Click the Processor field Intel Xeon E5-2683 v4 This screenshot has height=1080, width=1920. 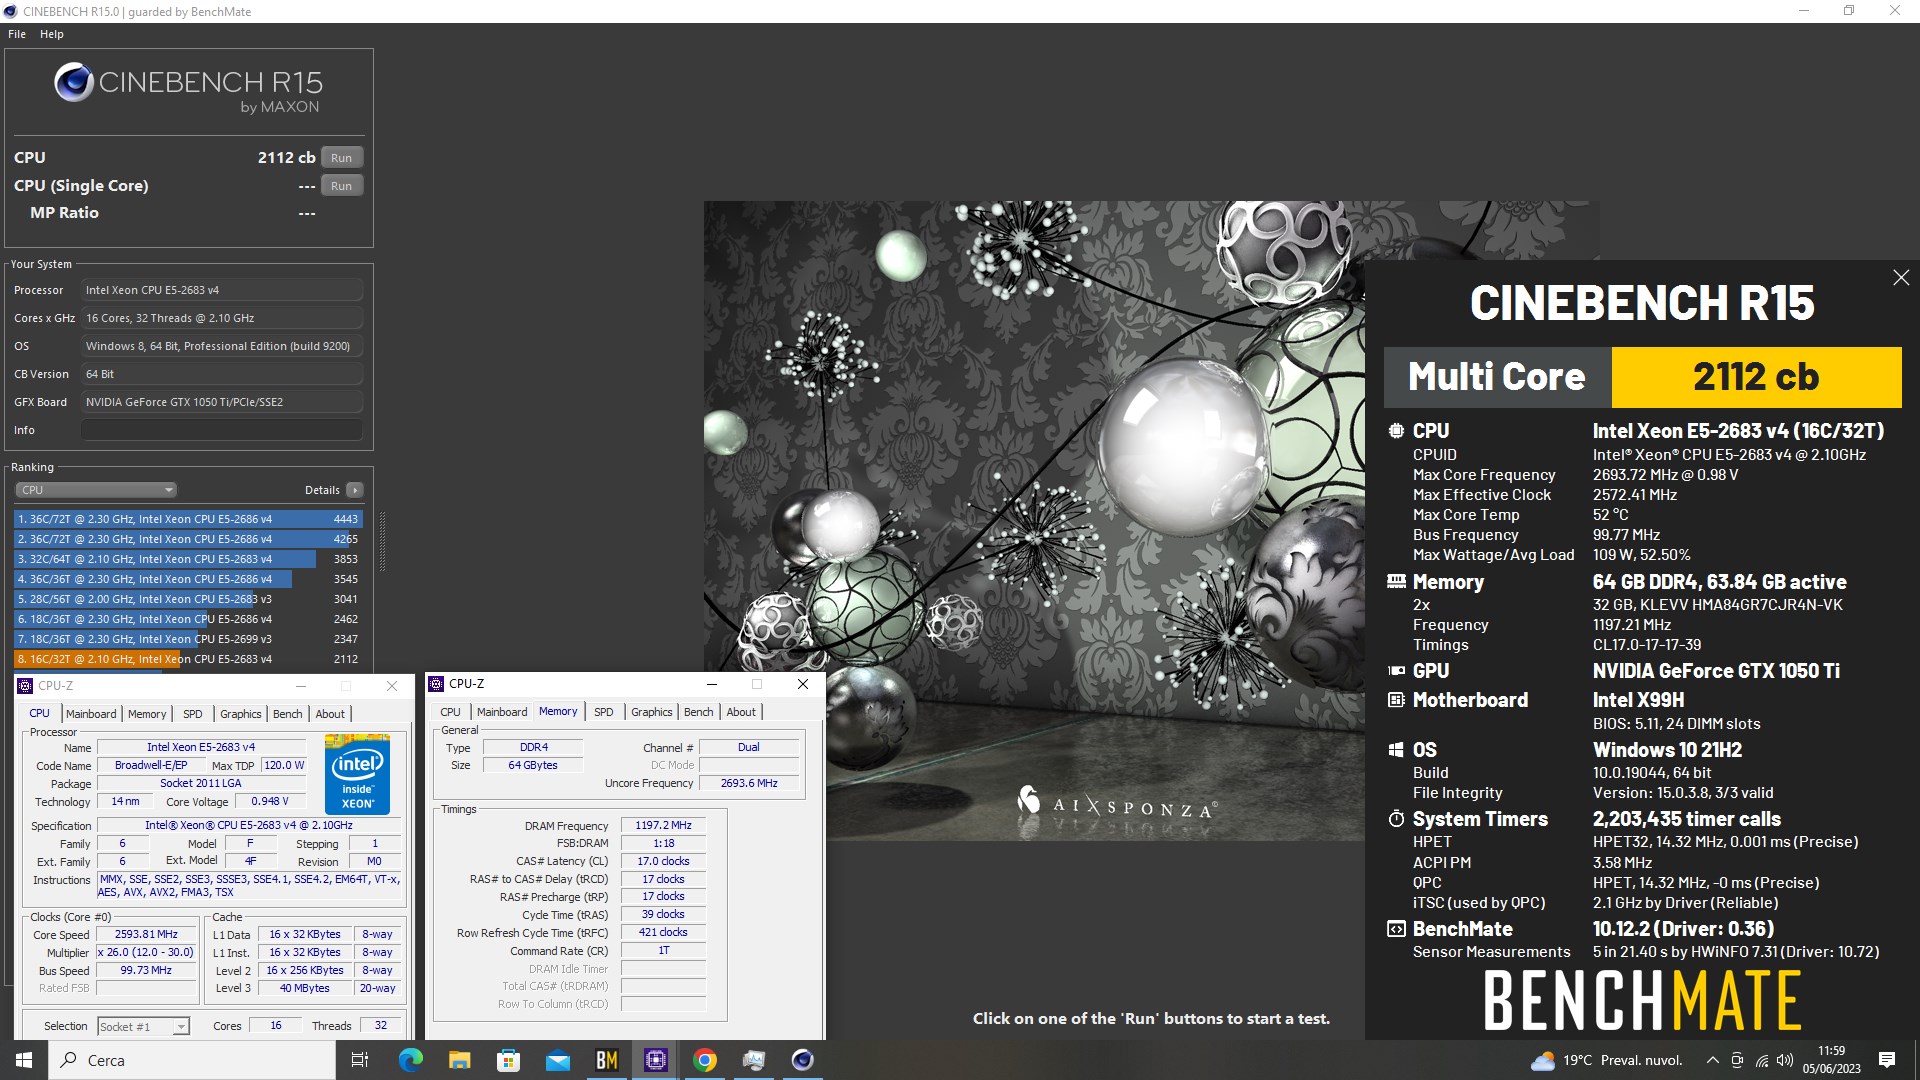tap(222, 290)
